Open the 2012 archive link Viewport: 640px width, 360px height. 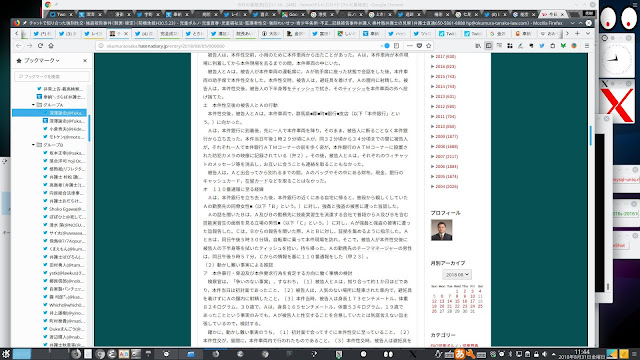coord(445,107)
